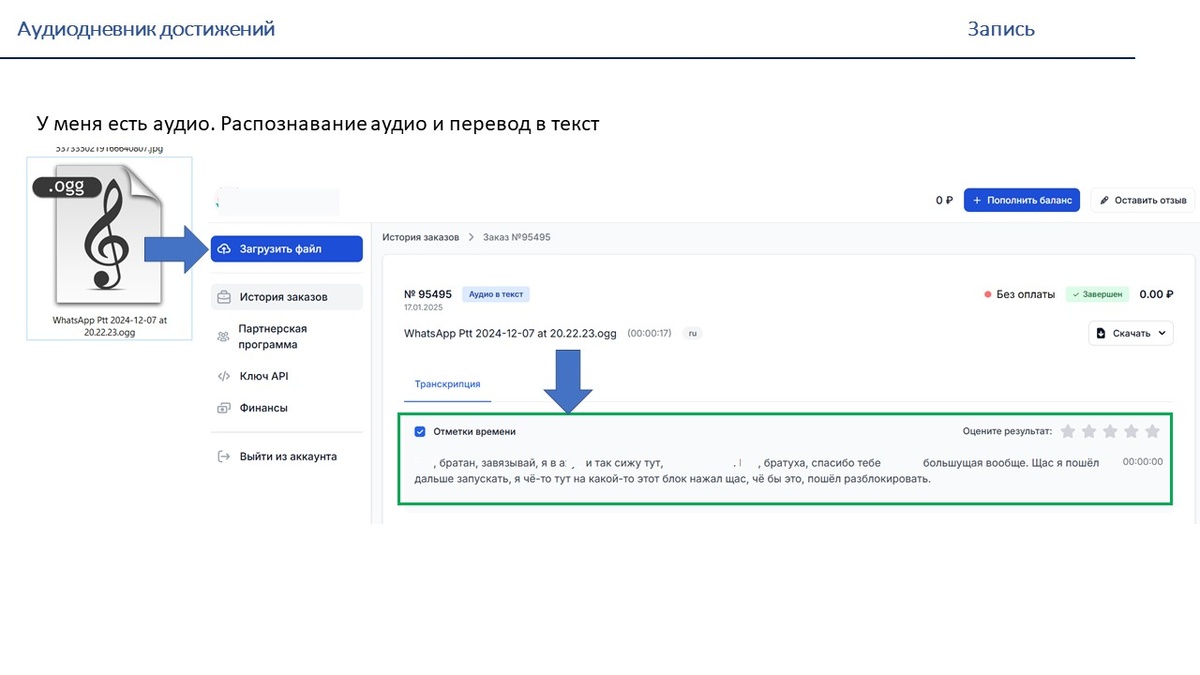This screenshot has height=675, width=1200.
Task: Click the file icon on Скачать button
Action: pyautogui.click(x=1101, y=333)
